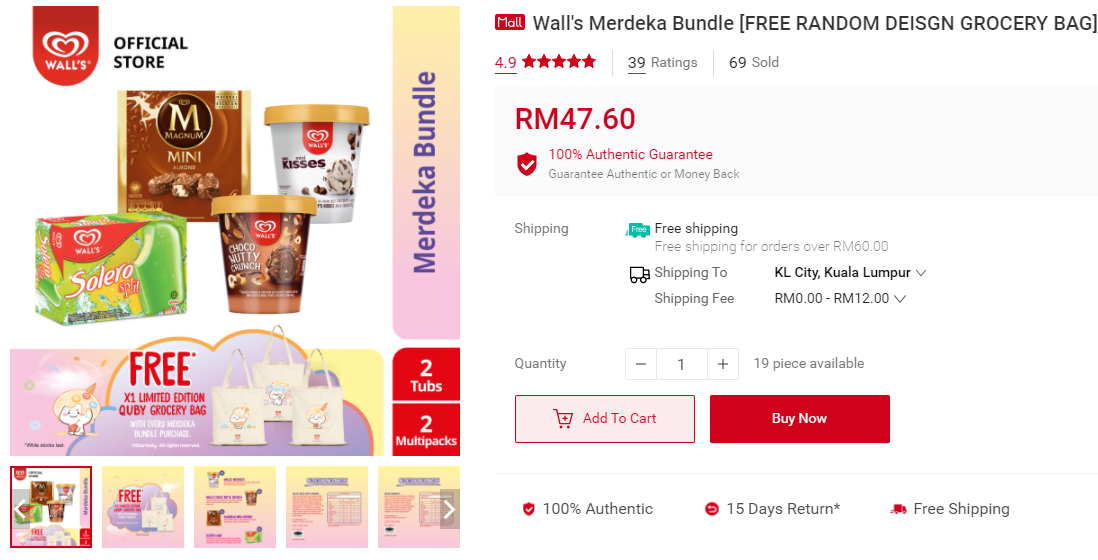Click the authentic guarantee shield icon
Image resolution: width=1098 pixels, height=560 pixels.
[527, 164]
